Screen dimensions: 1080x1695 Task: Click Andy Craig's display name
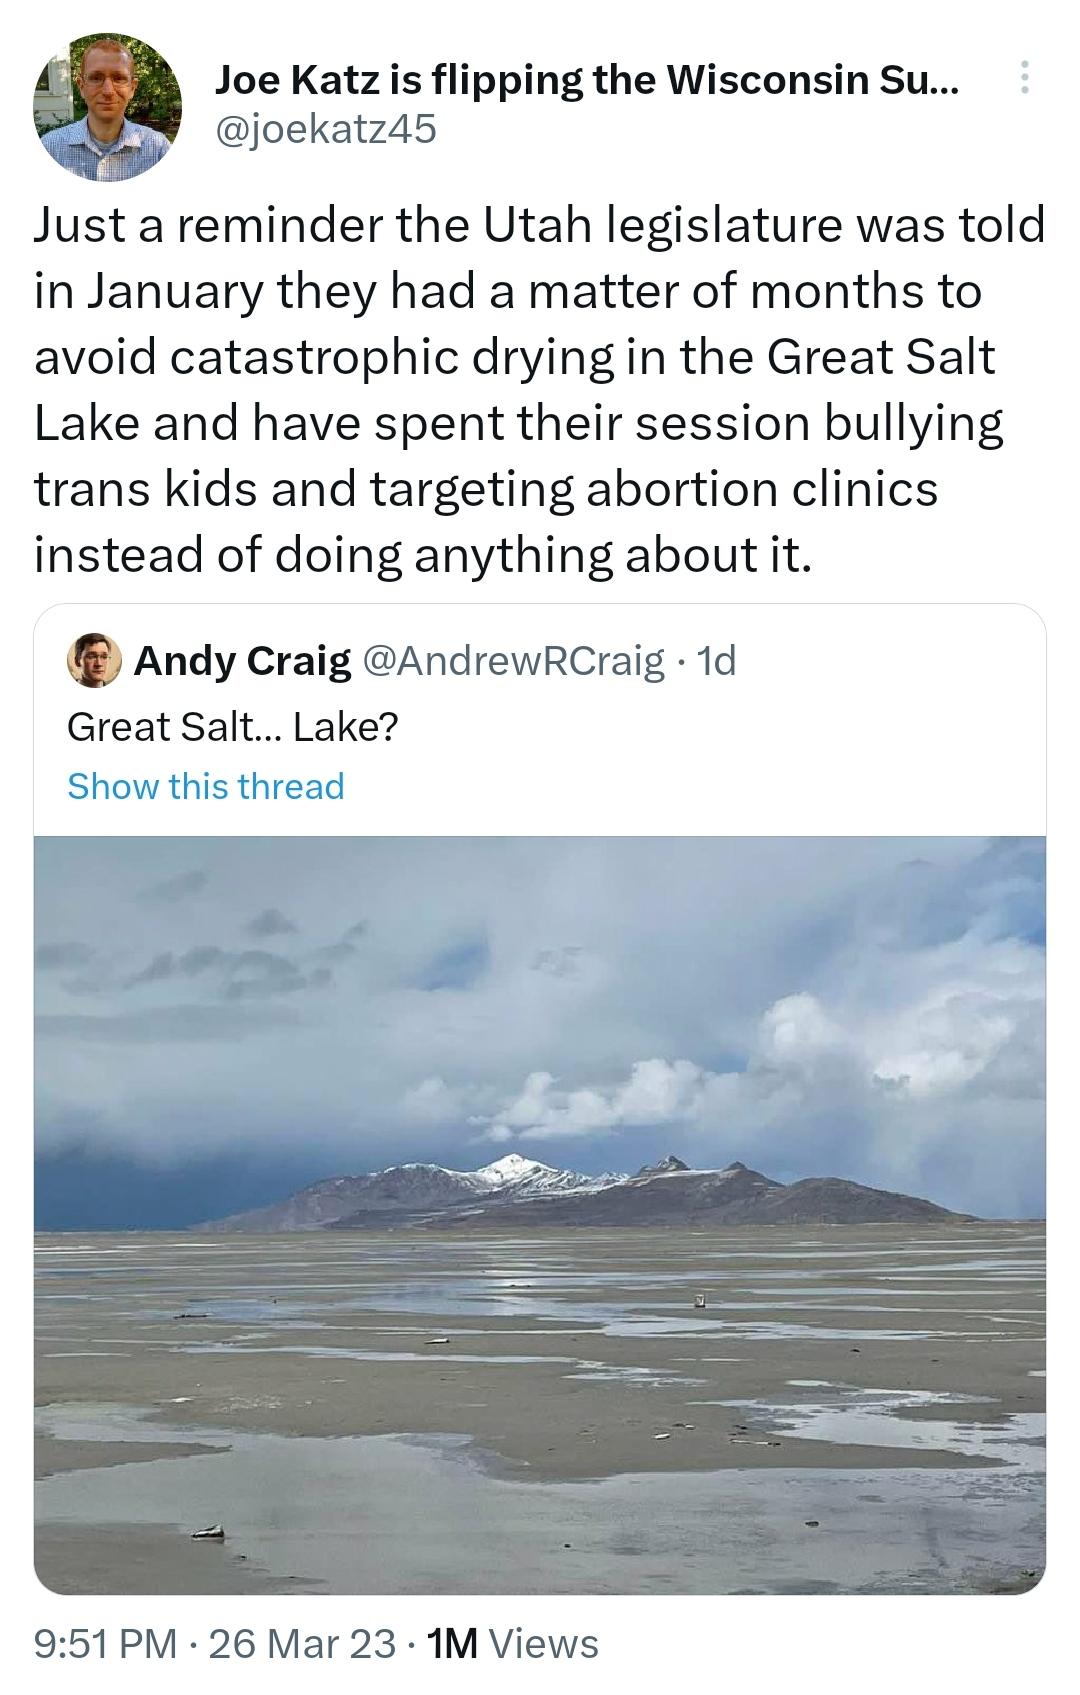(243, 661)
